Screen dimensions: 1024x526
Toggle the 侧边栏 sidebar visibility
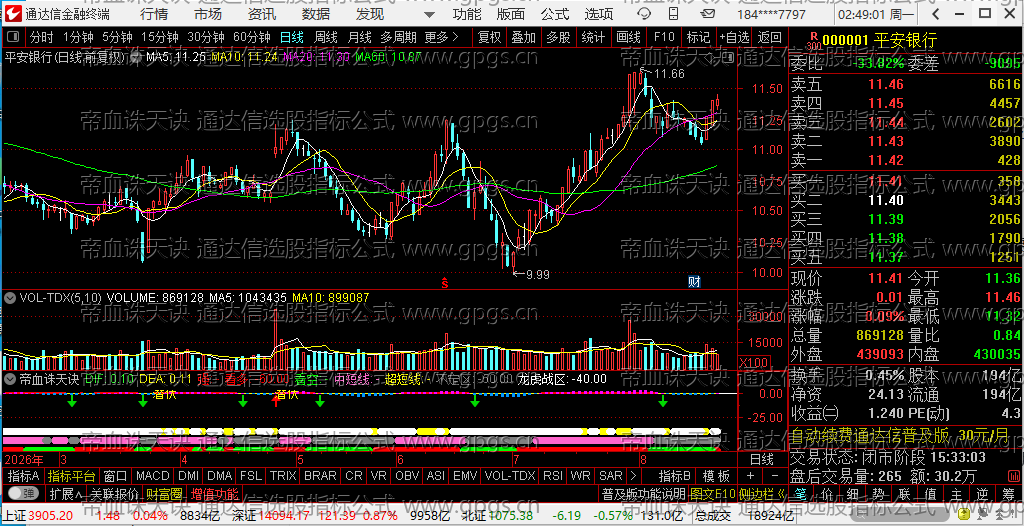[761, 493]
